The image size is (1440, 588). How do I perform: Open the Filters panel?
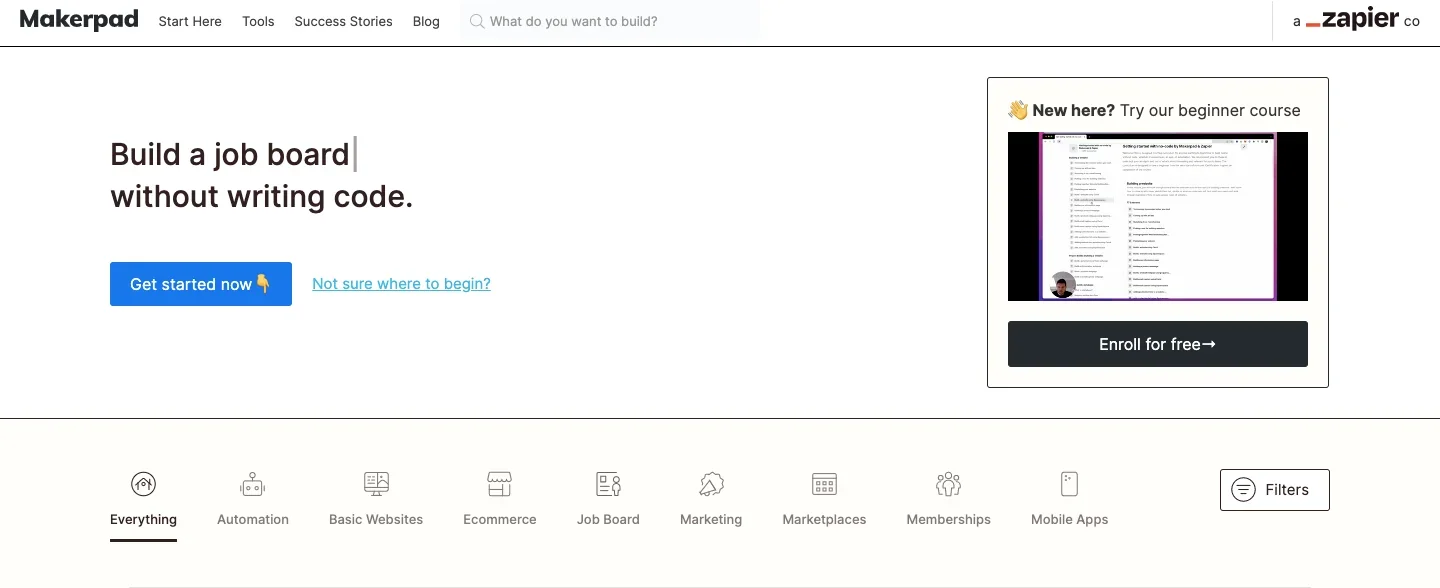(1274, 490)
